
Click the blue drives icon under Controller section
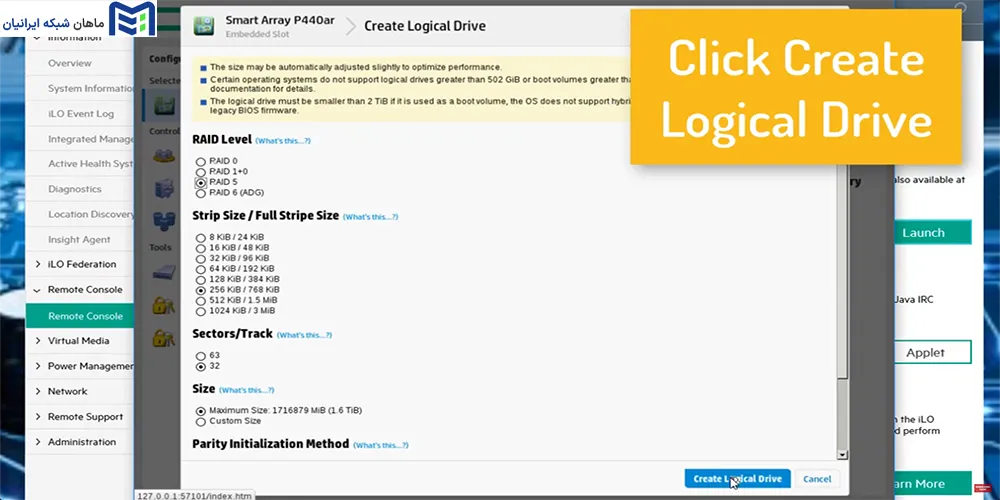point(164,221)
